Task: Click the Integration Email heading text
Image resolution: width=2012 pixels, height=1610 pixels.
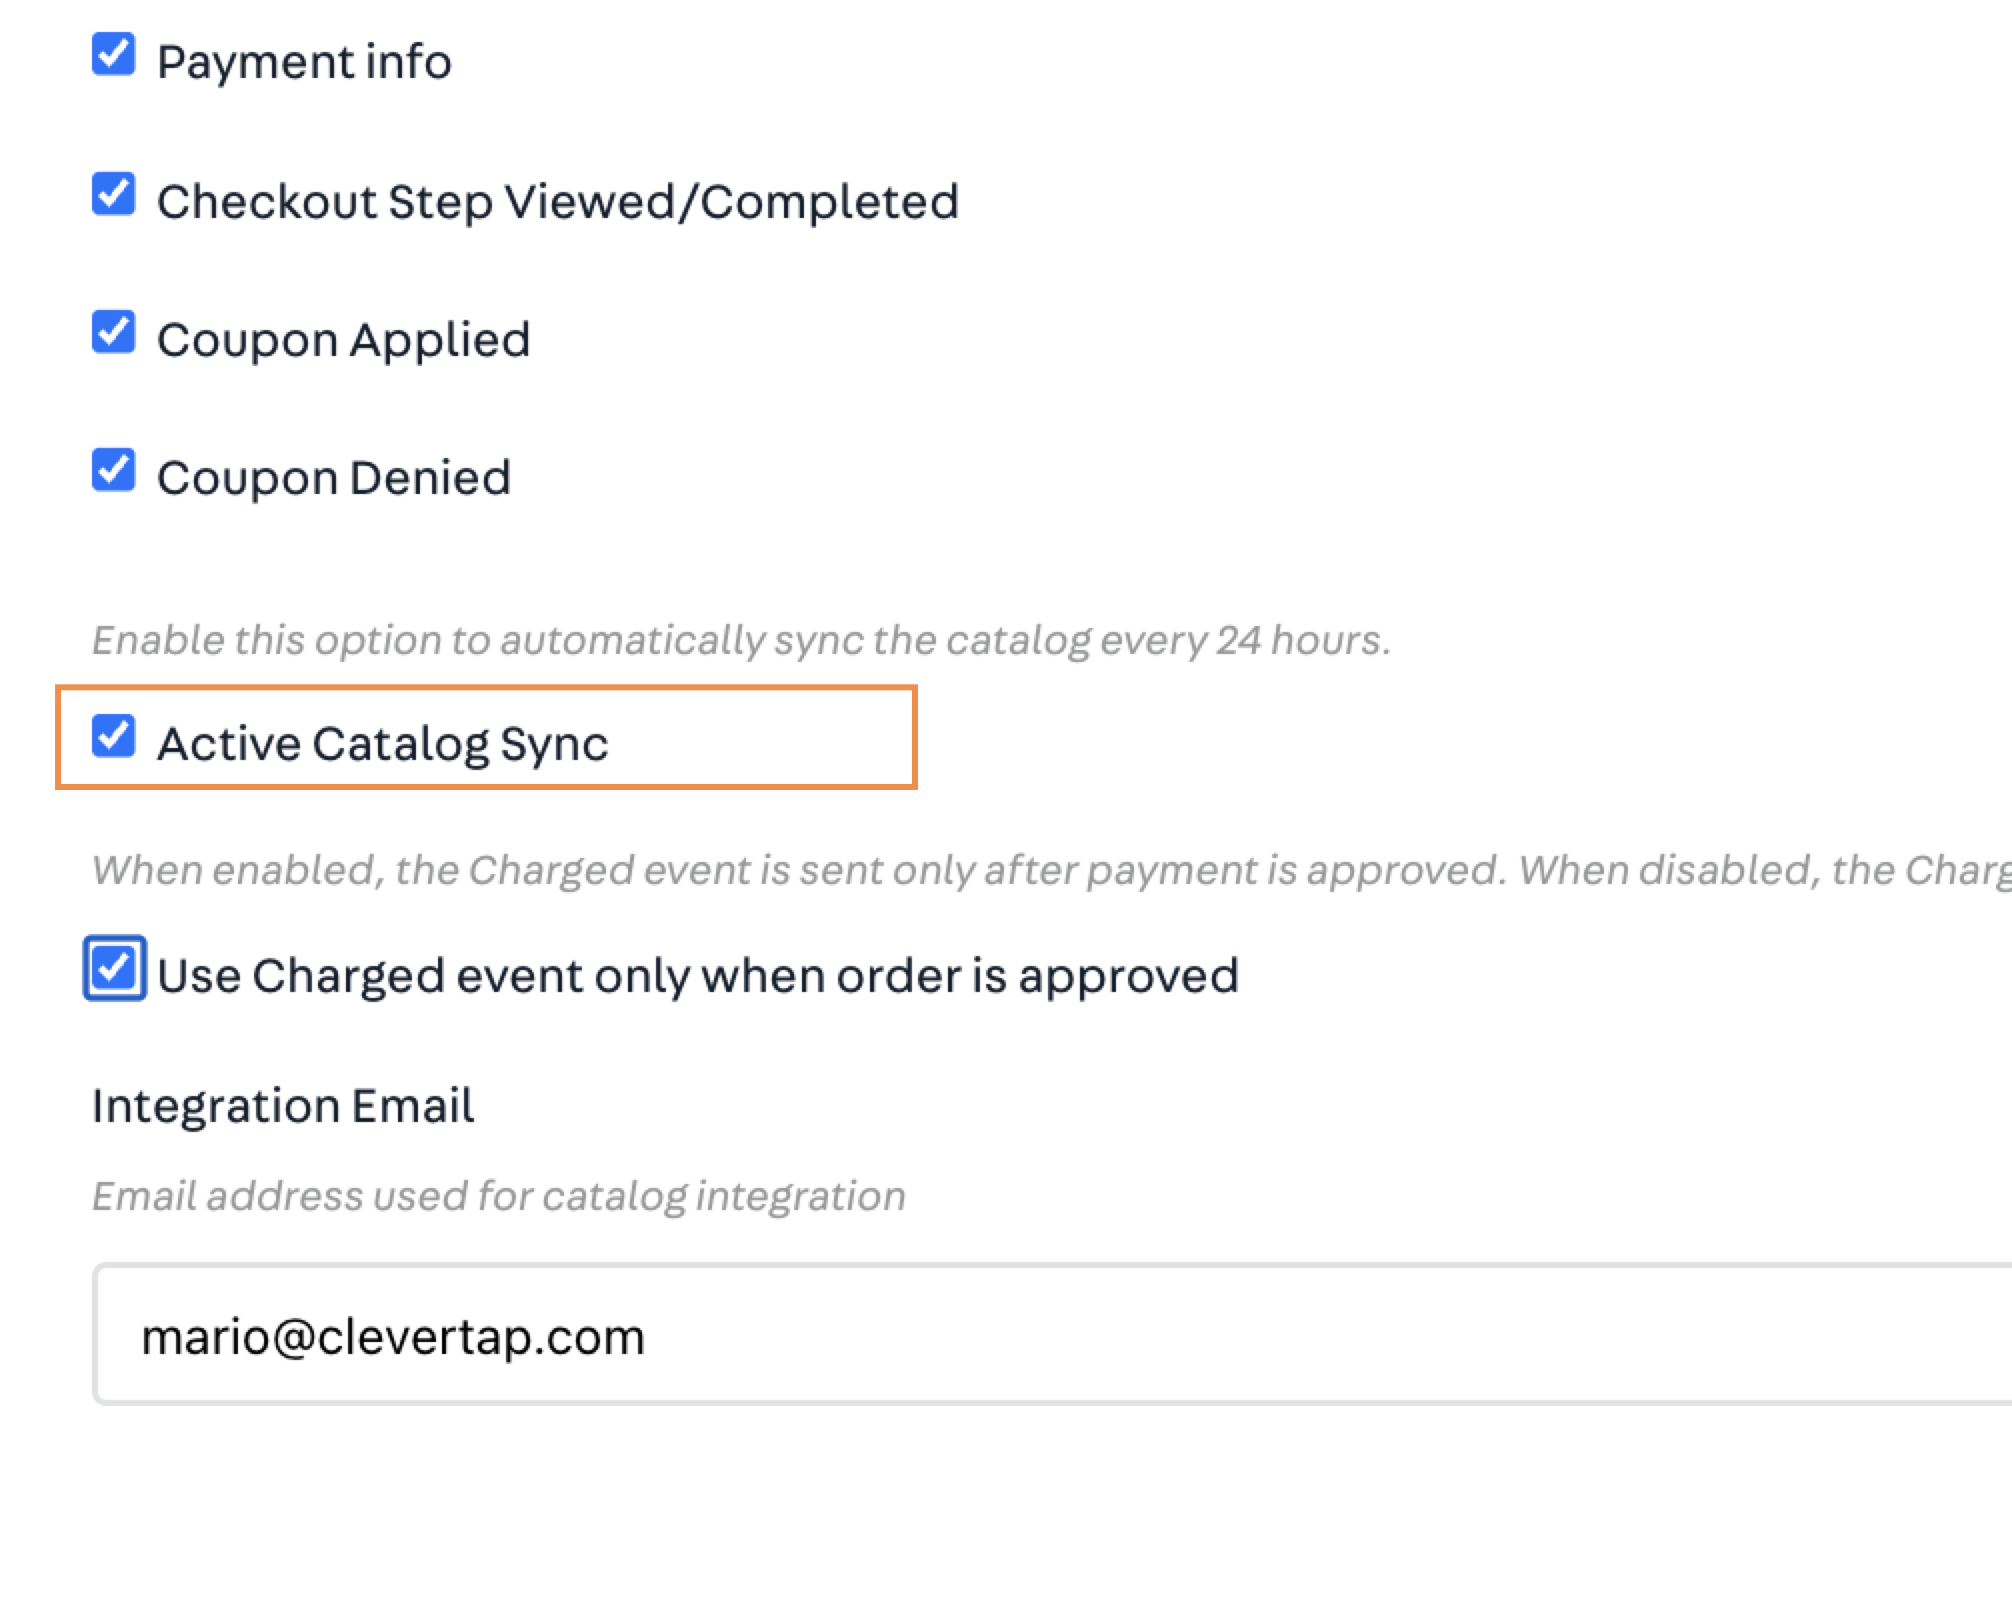Action: coord(283,1106)
